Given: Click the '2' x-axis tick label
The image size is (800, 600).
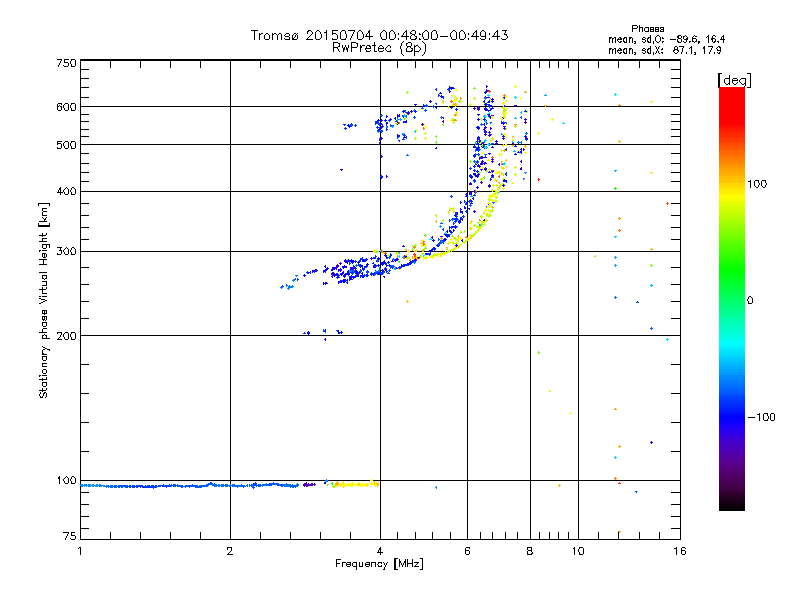Looking at the screenshot, I should point(230,551).
